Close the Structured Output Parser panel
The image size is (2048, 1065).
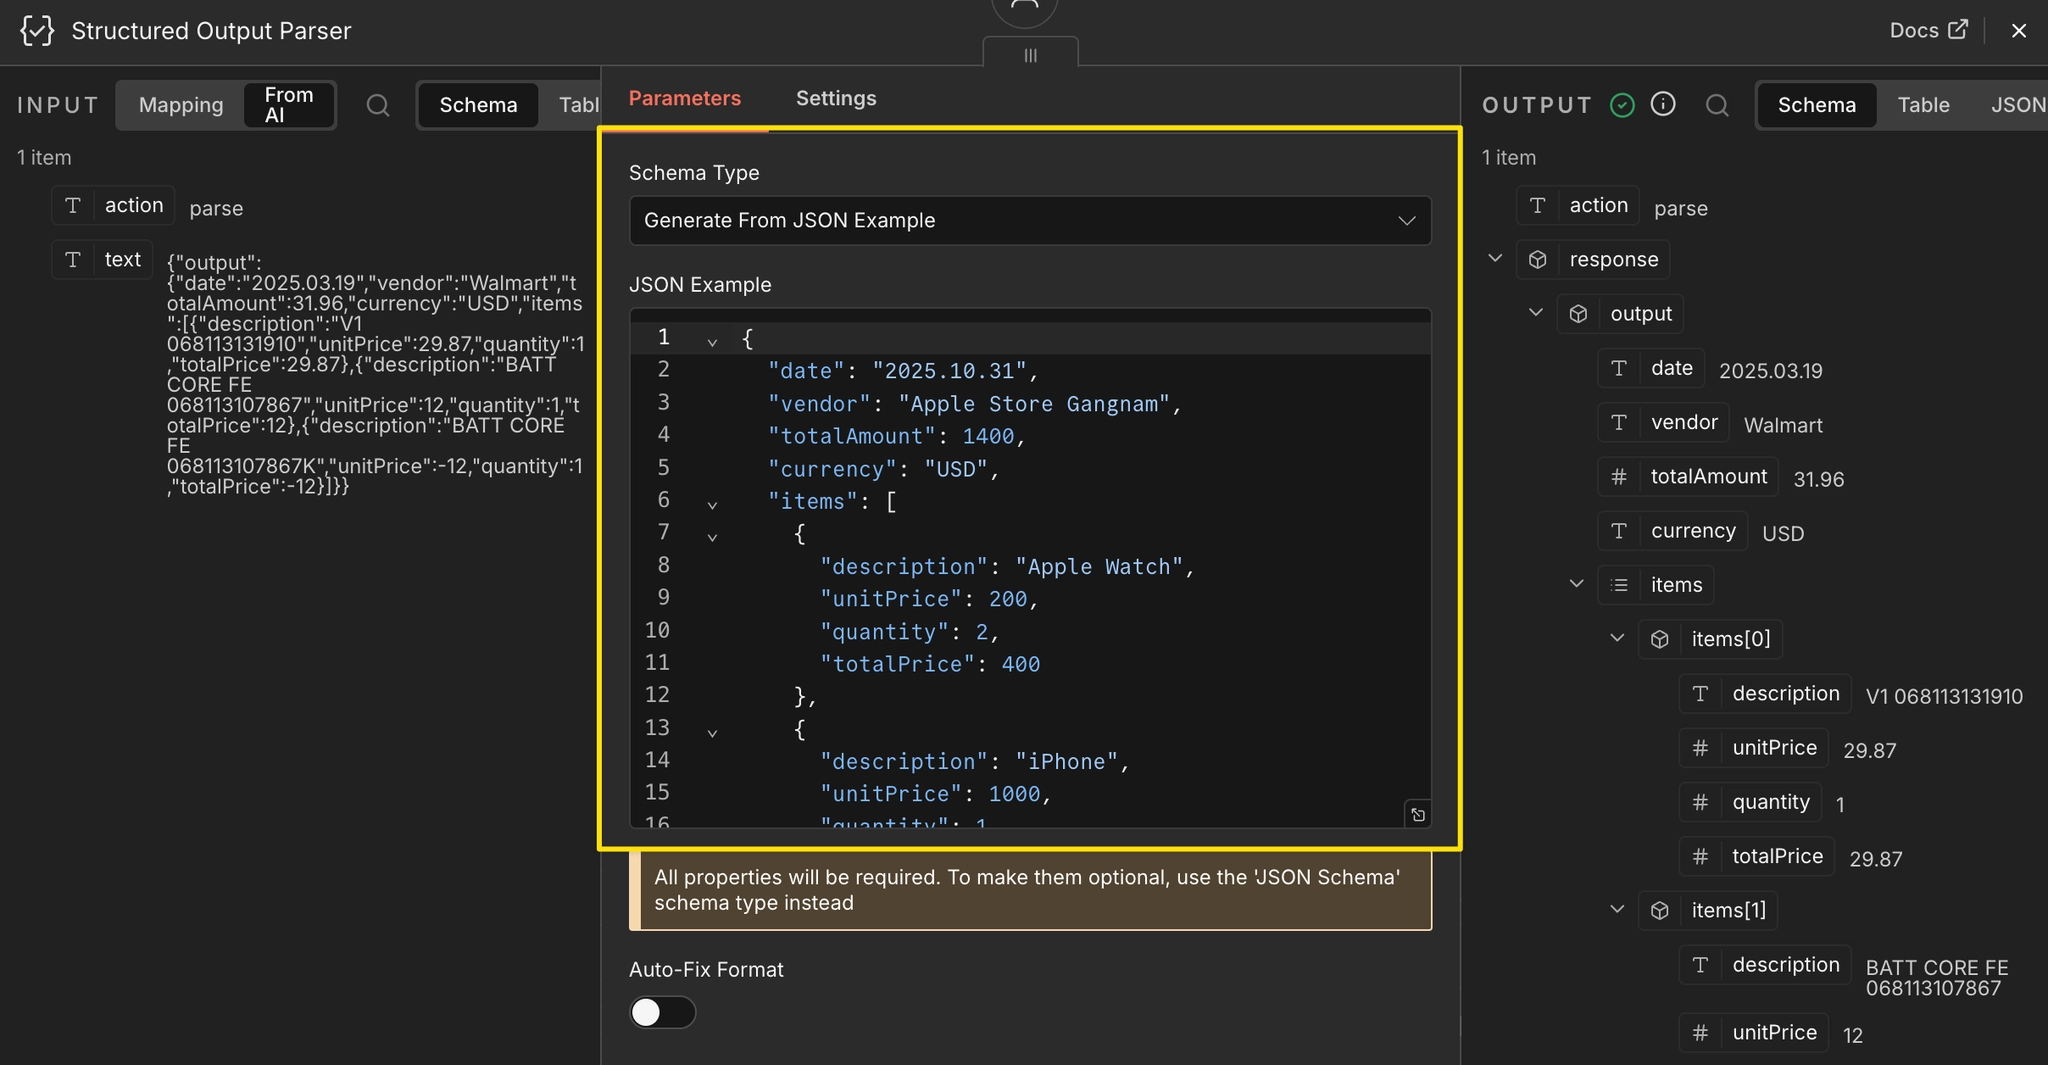point(2018,31)
